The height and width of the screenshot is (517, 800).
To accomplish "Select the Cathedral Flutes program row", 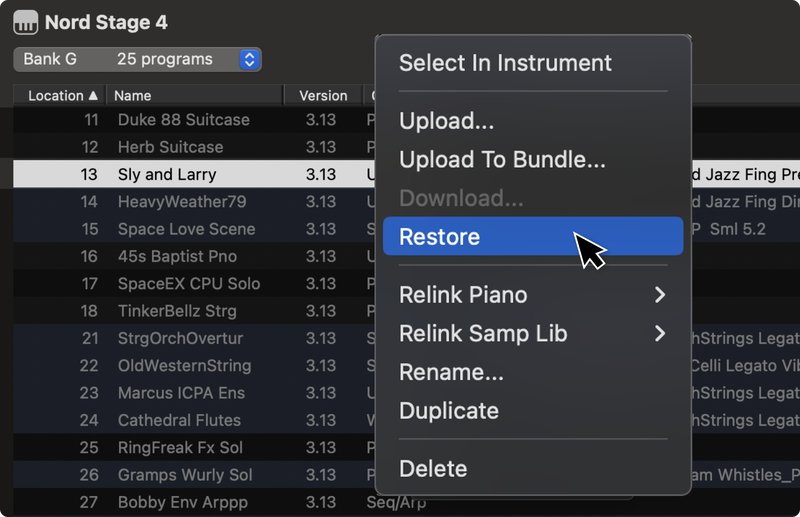I will pos(194,420).
